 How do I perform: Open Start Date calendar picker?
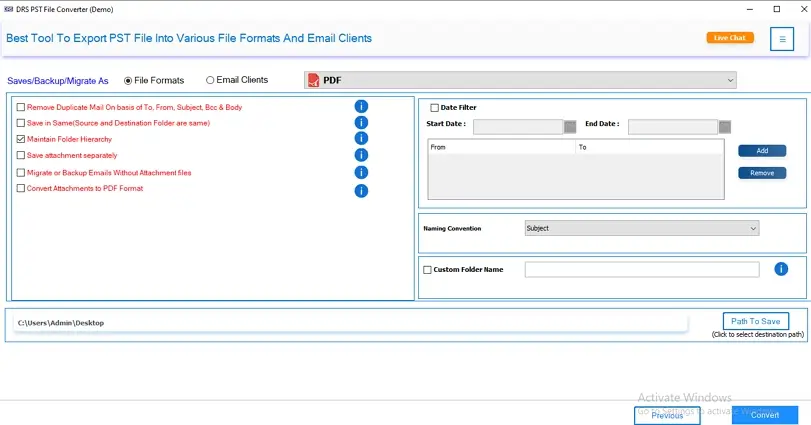click(570, 127)
